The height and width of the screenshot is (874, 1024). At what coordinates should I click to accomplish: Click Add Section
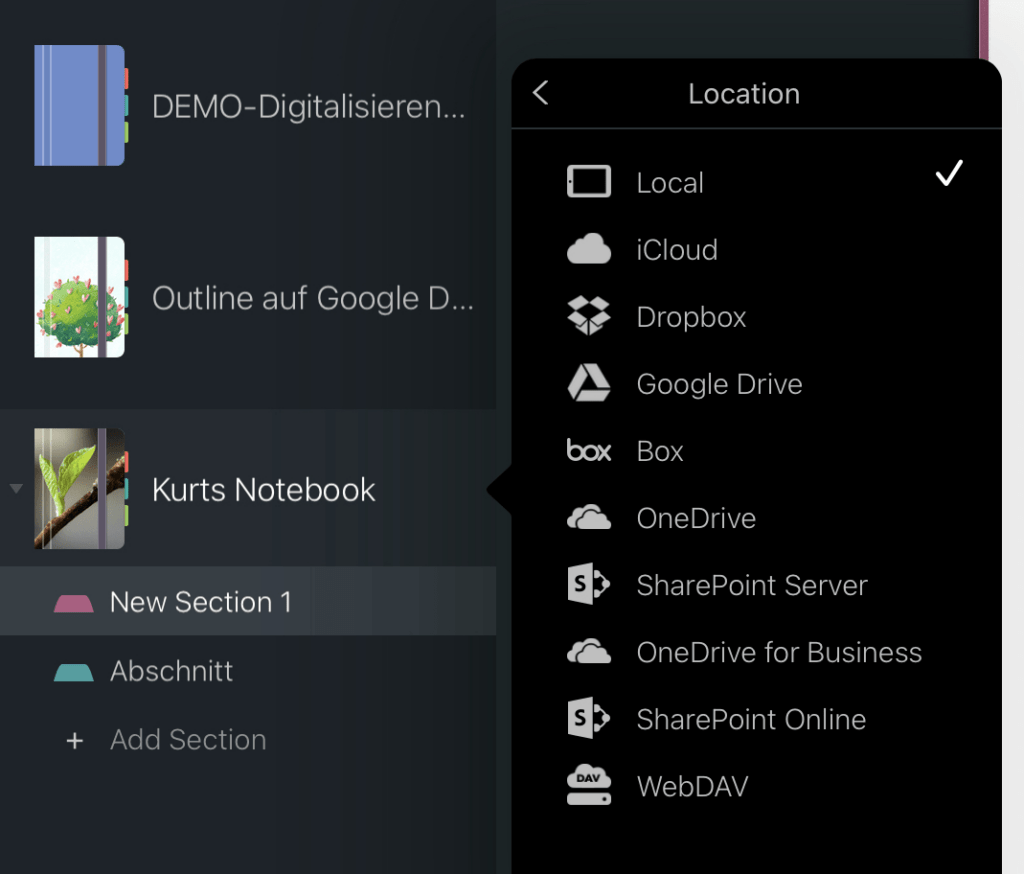pyautogui.click(x=248, y=739)
